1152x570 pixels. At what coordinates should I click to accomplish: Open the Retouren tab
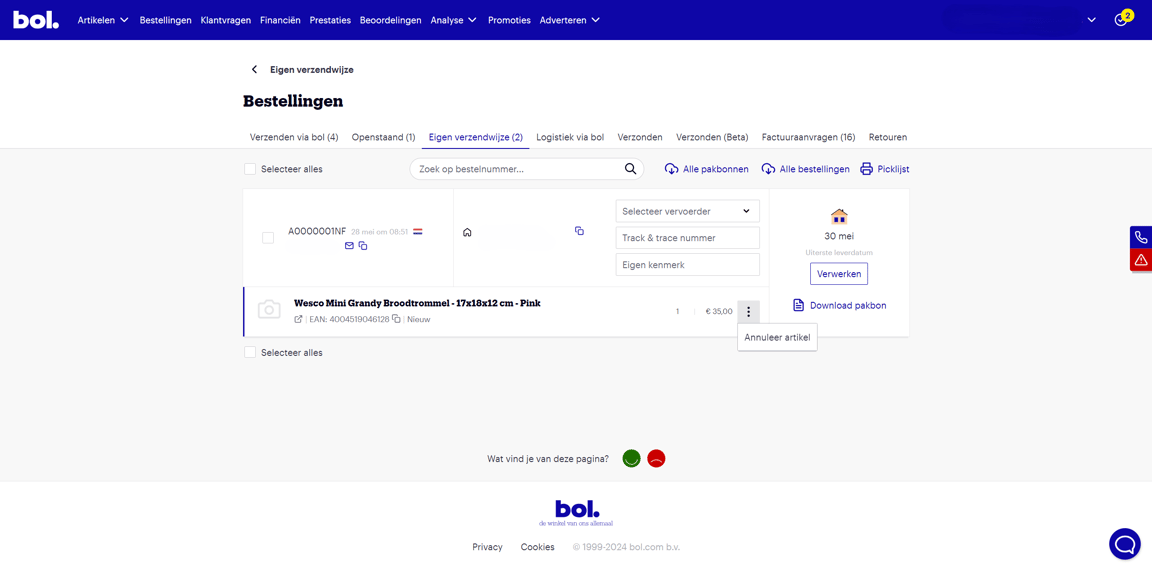(x=888, y=137)
